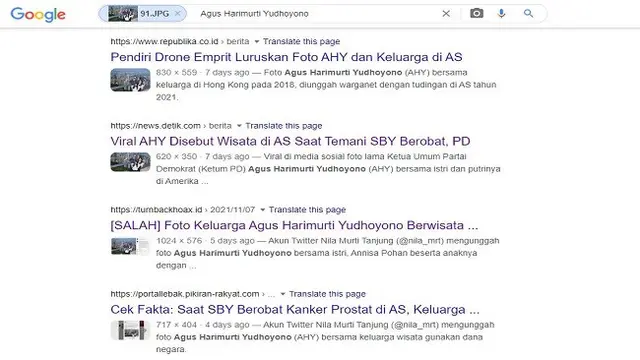
Task: Open 'Pendiri Drone Emprit Luruskan Foto AHY' result
Action: pos(286,57)
